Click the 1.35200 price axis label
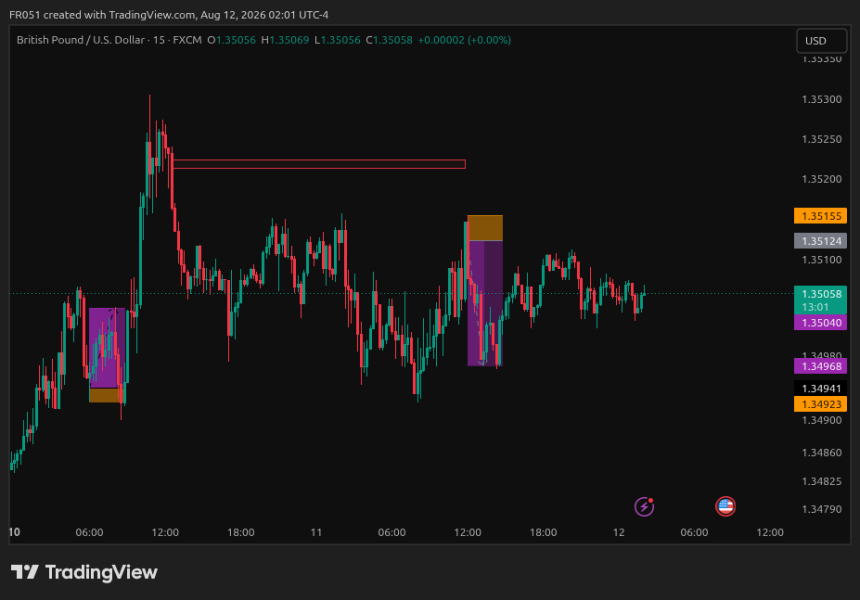This screenshot has height=600, width=860. (822, 179)
